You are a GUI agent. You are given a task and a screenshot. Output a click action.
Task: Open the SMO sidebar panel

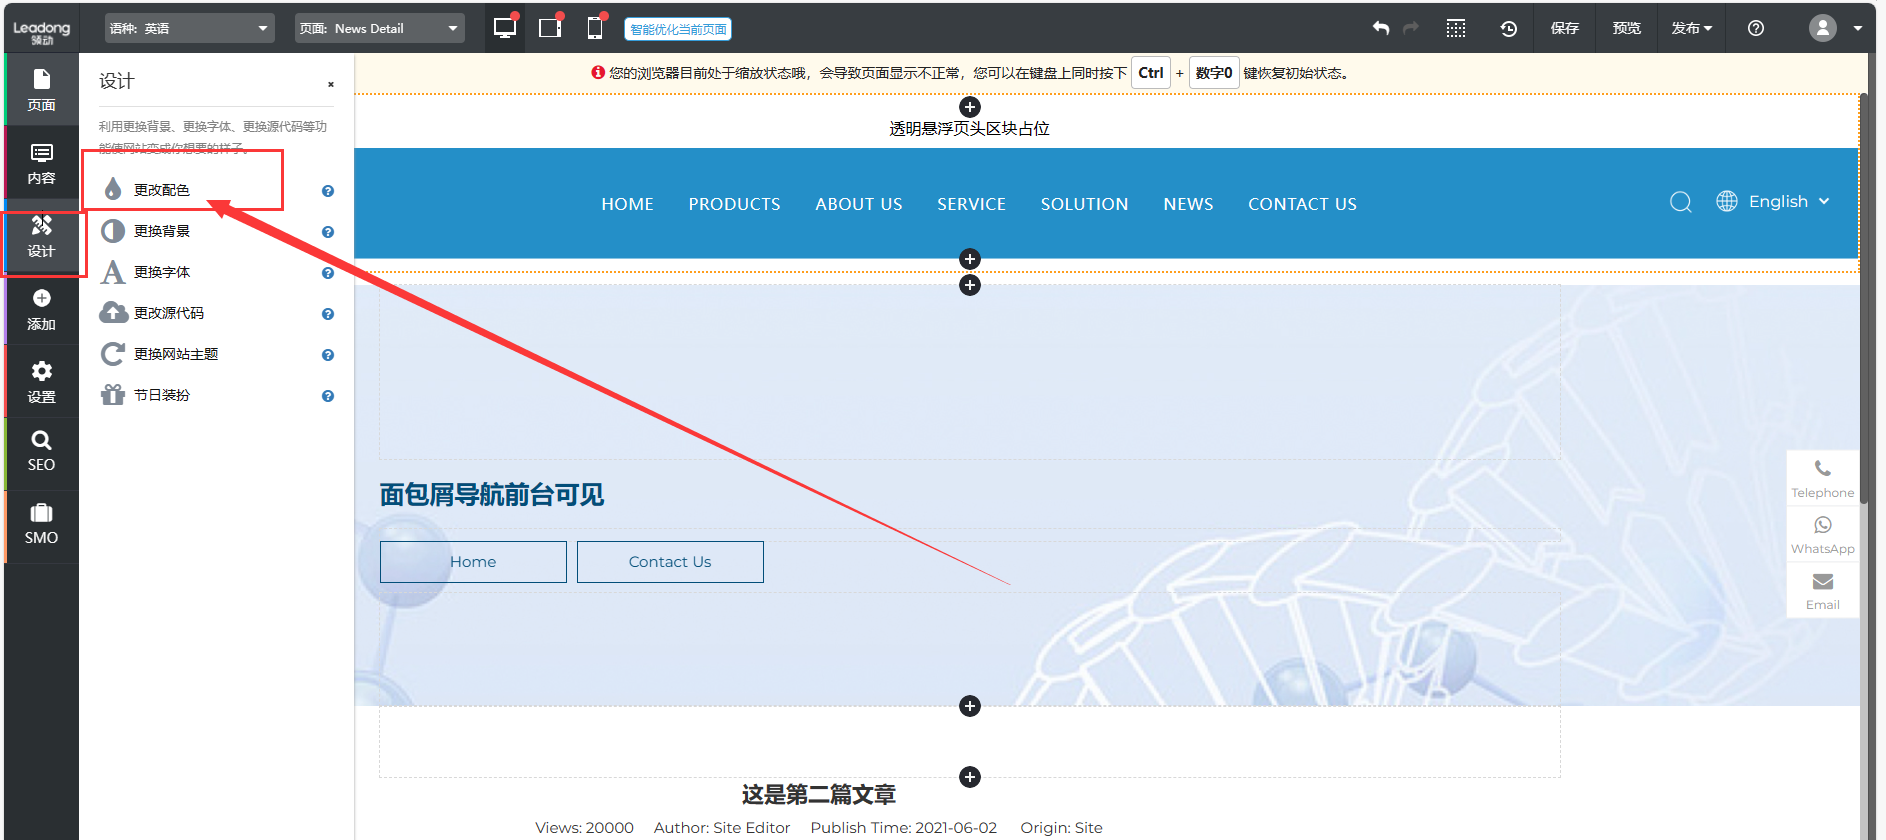click(41, 524)
